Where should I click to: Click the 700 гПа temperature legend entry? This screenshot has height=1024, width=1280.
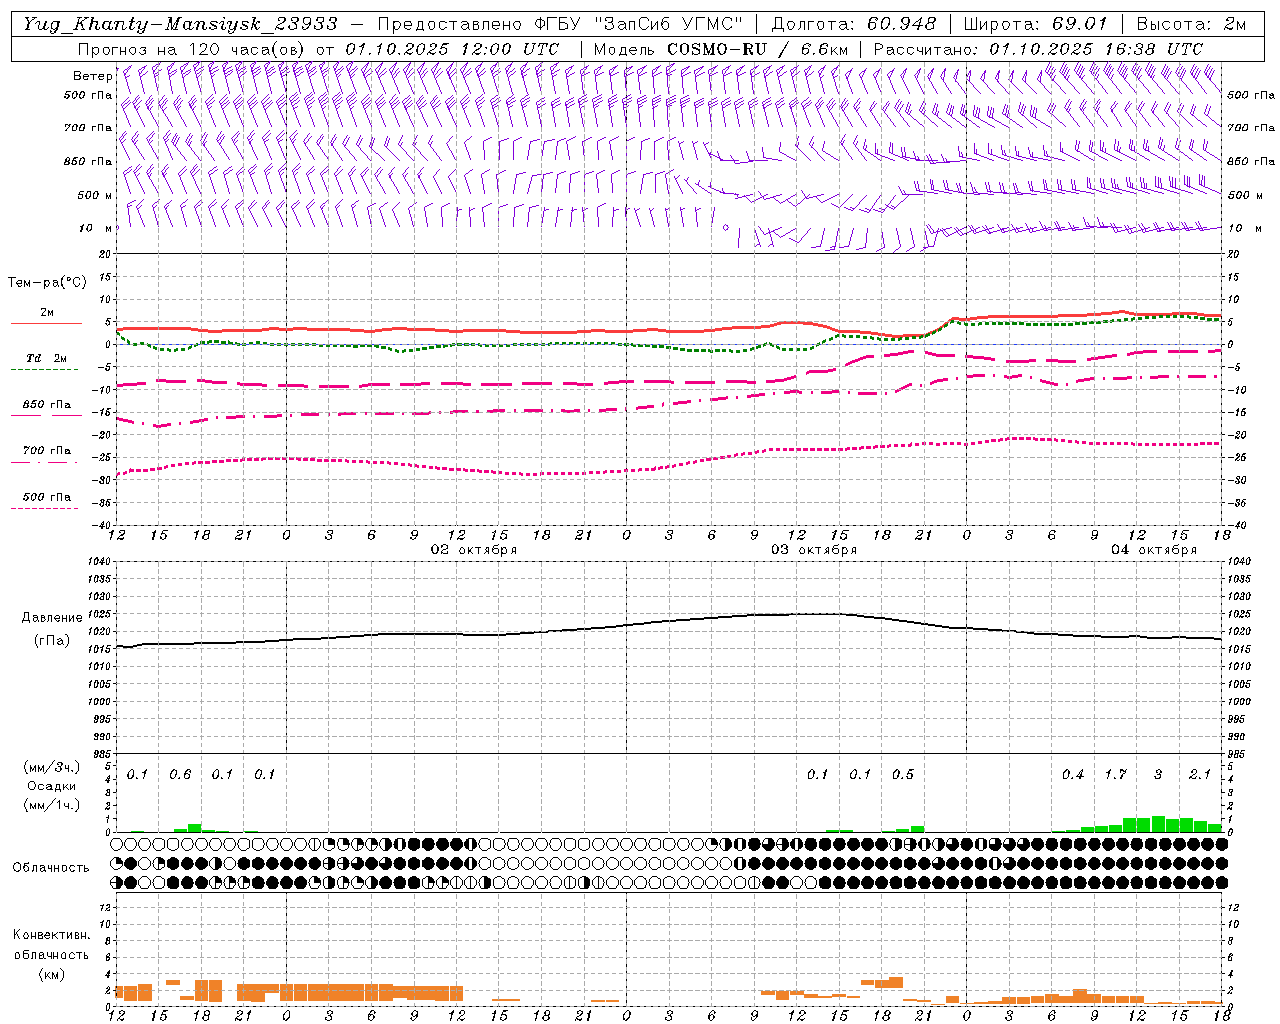(x=46, y=451)
